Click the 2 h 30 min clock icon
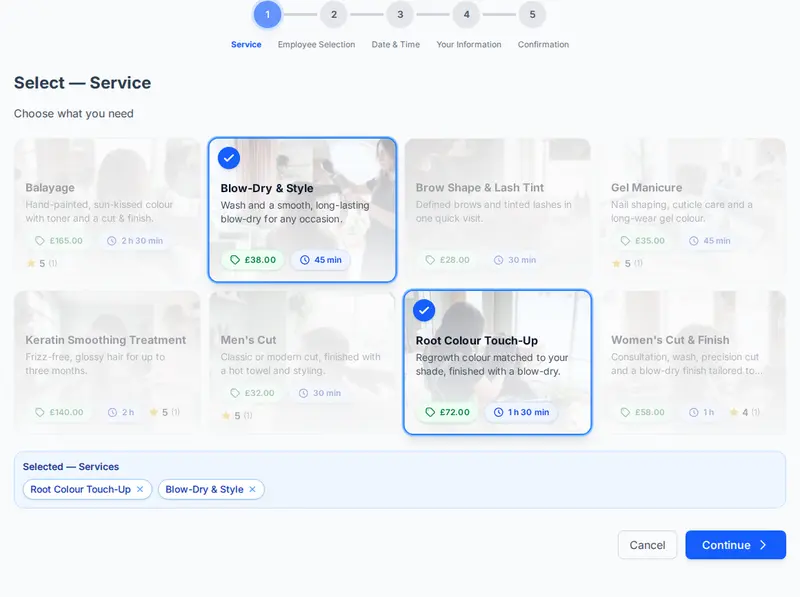 [112, 240]
